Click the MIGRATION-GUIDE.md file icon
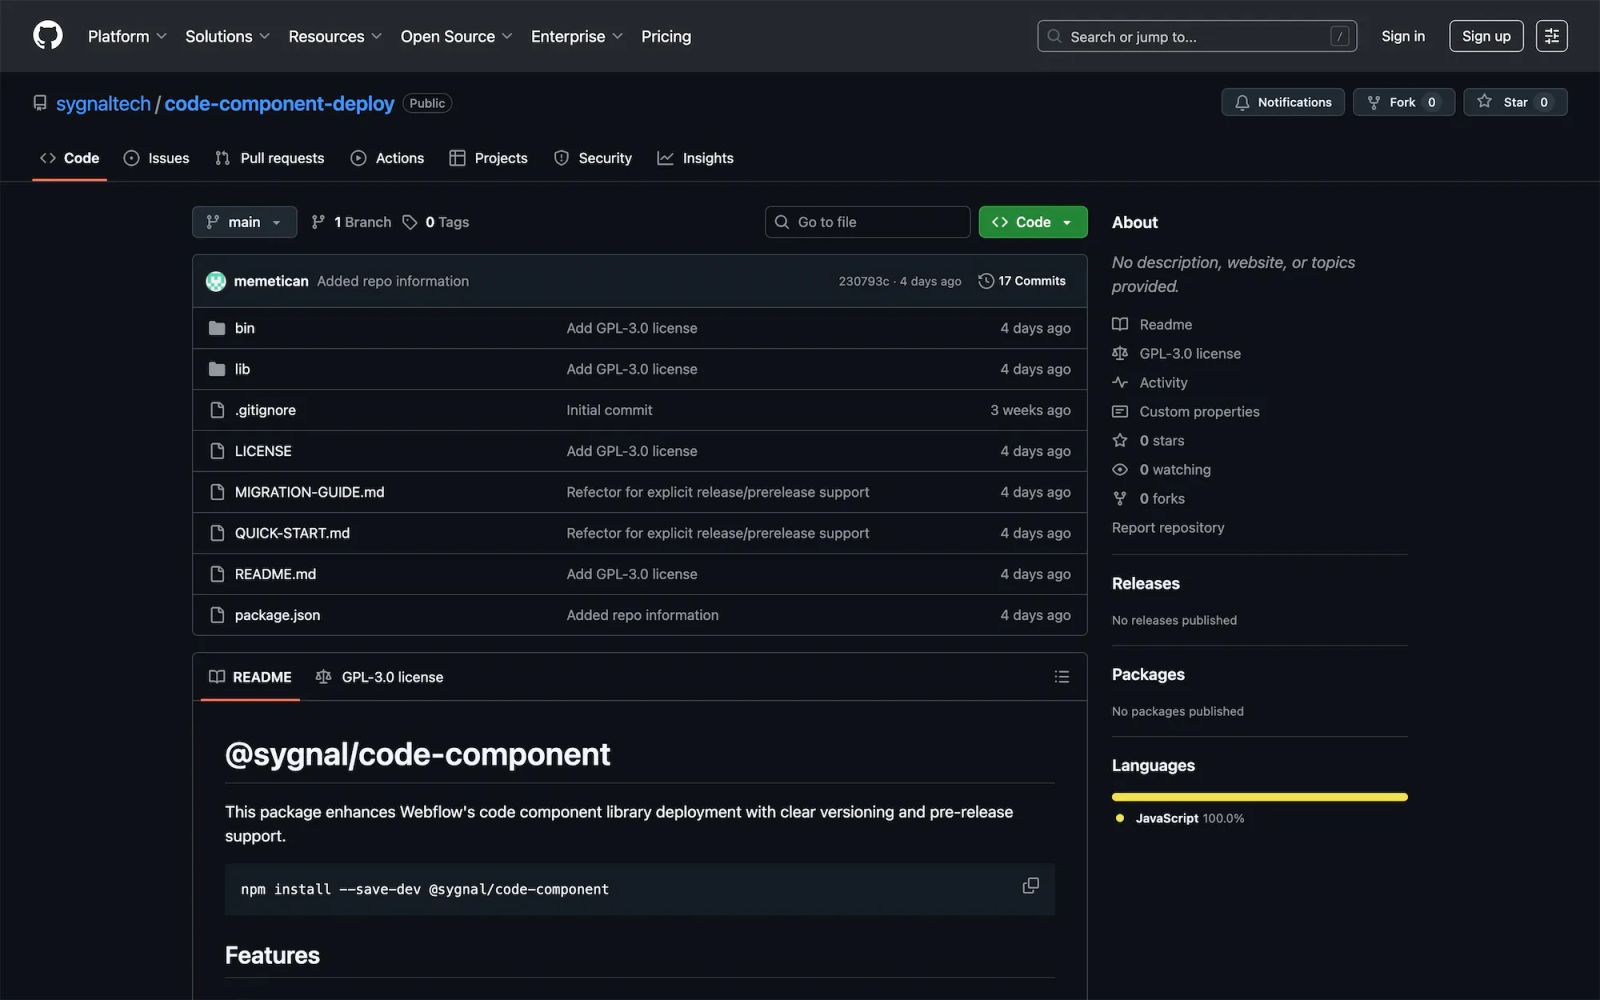 [x=217, y=492]
